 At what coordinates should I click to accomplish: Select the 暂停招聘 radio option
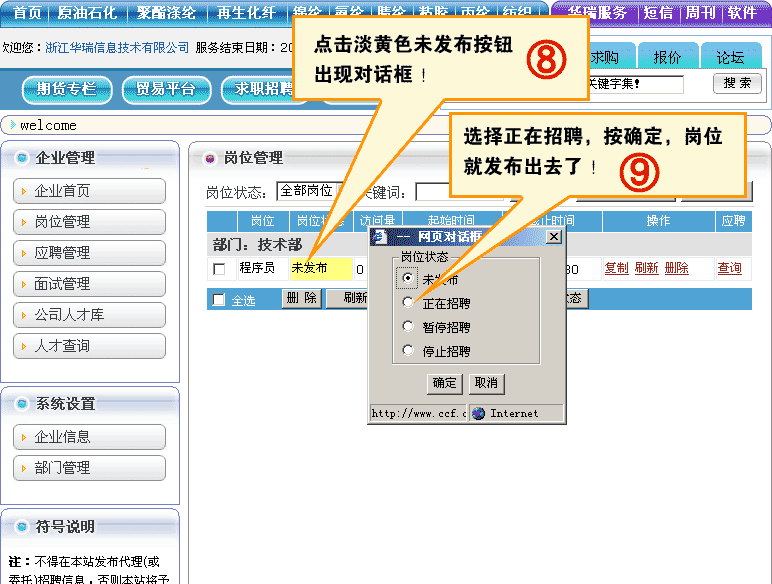point(407,327)
